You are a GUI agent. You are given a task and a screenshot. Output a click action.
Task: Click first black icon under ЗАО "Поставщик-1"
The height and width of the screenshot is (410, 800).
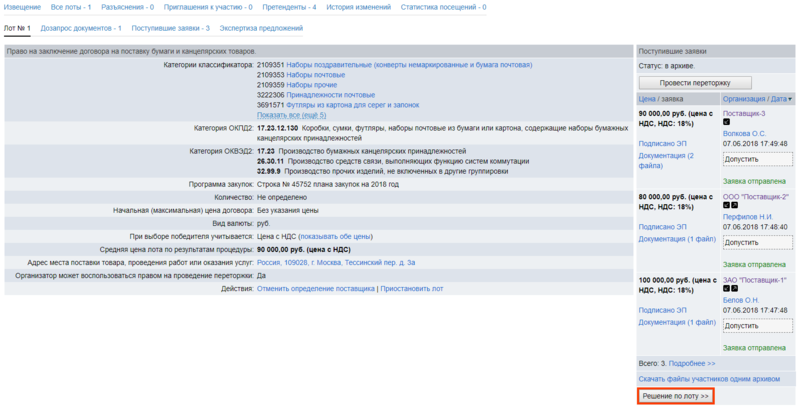[x=727, y=289]
